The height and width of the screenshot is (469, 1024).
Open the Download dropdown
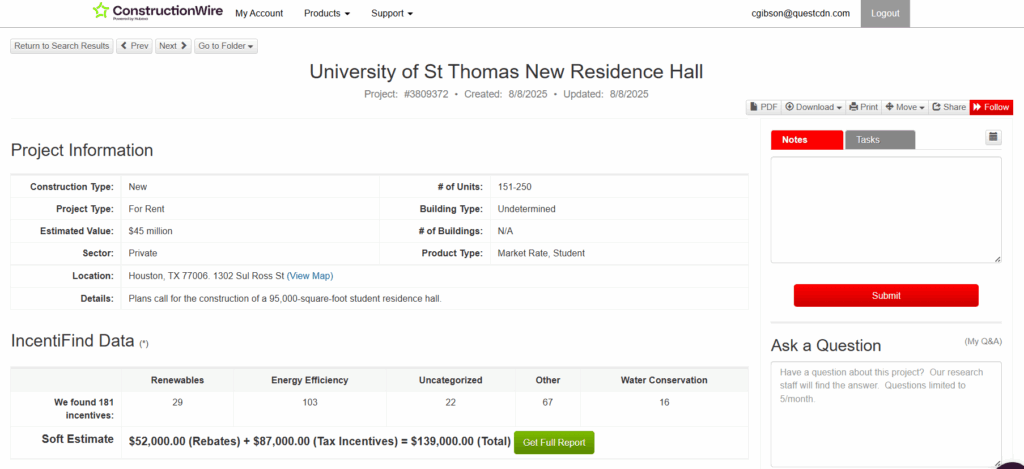(x=814, y=107)
